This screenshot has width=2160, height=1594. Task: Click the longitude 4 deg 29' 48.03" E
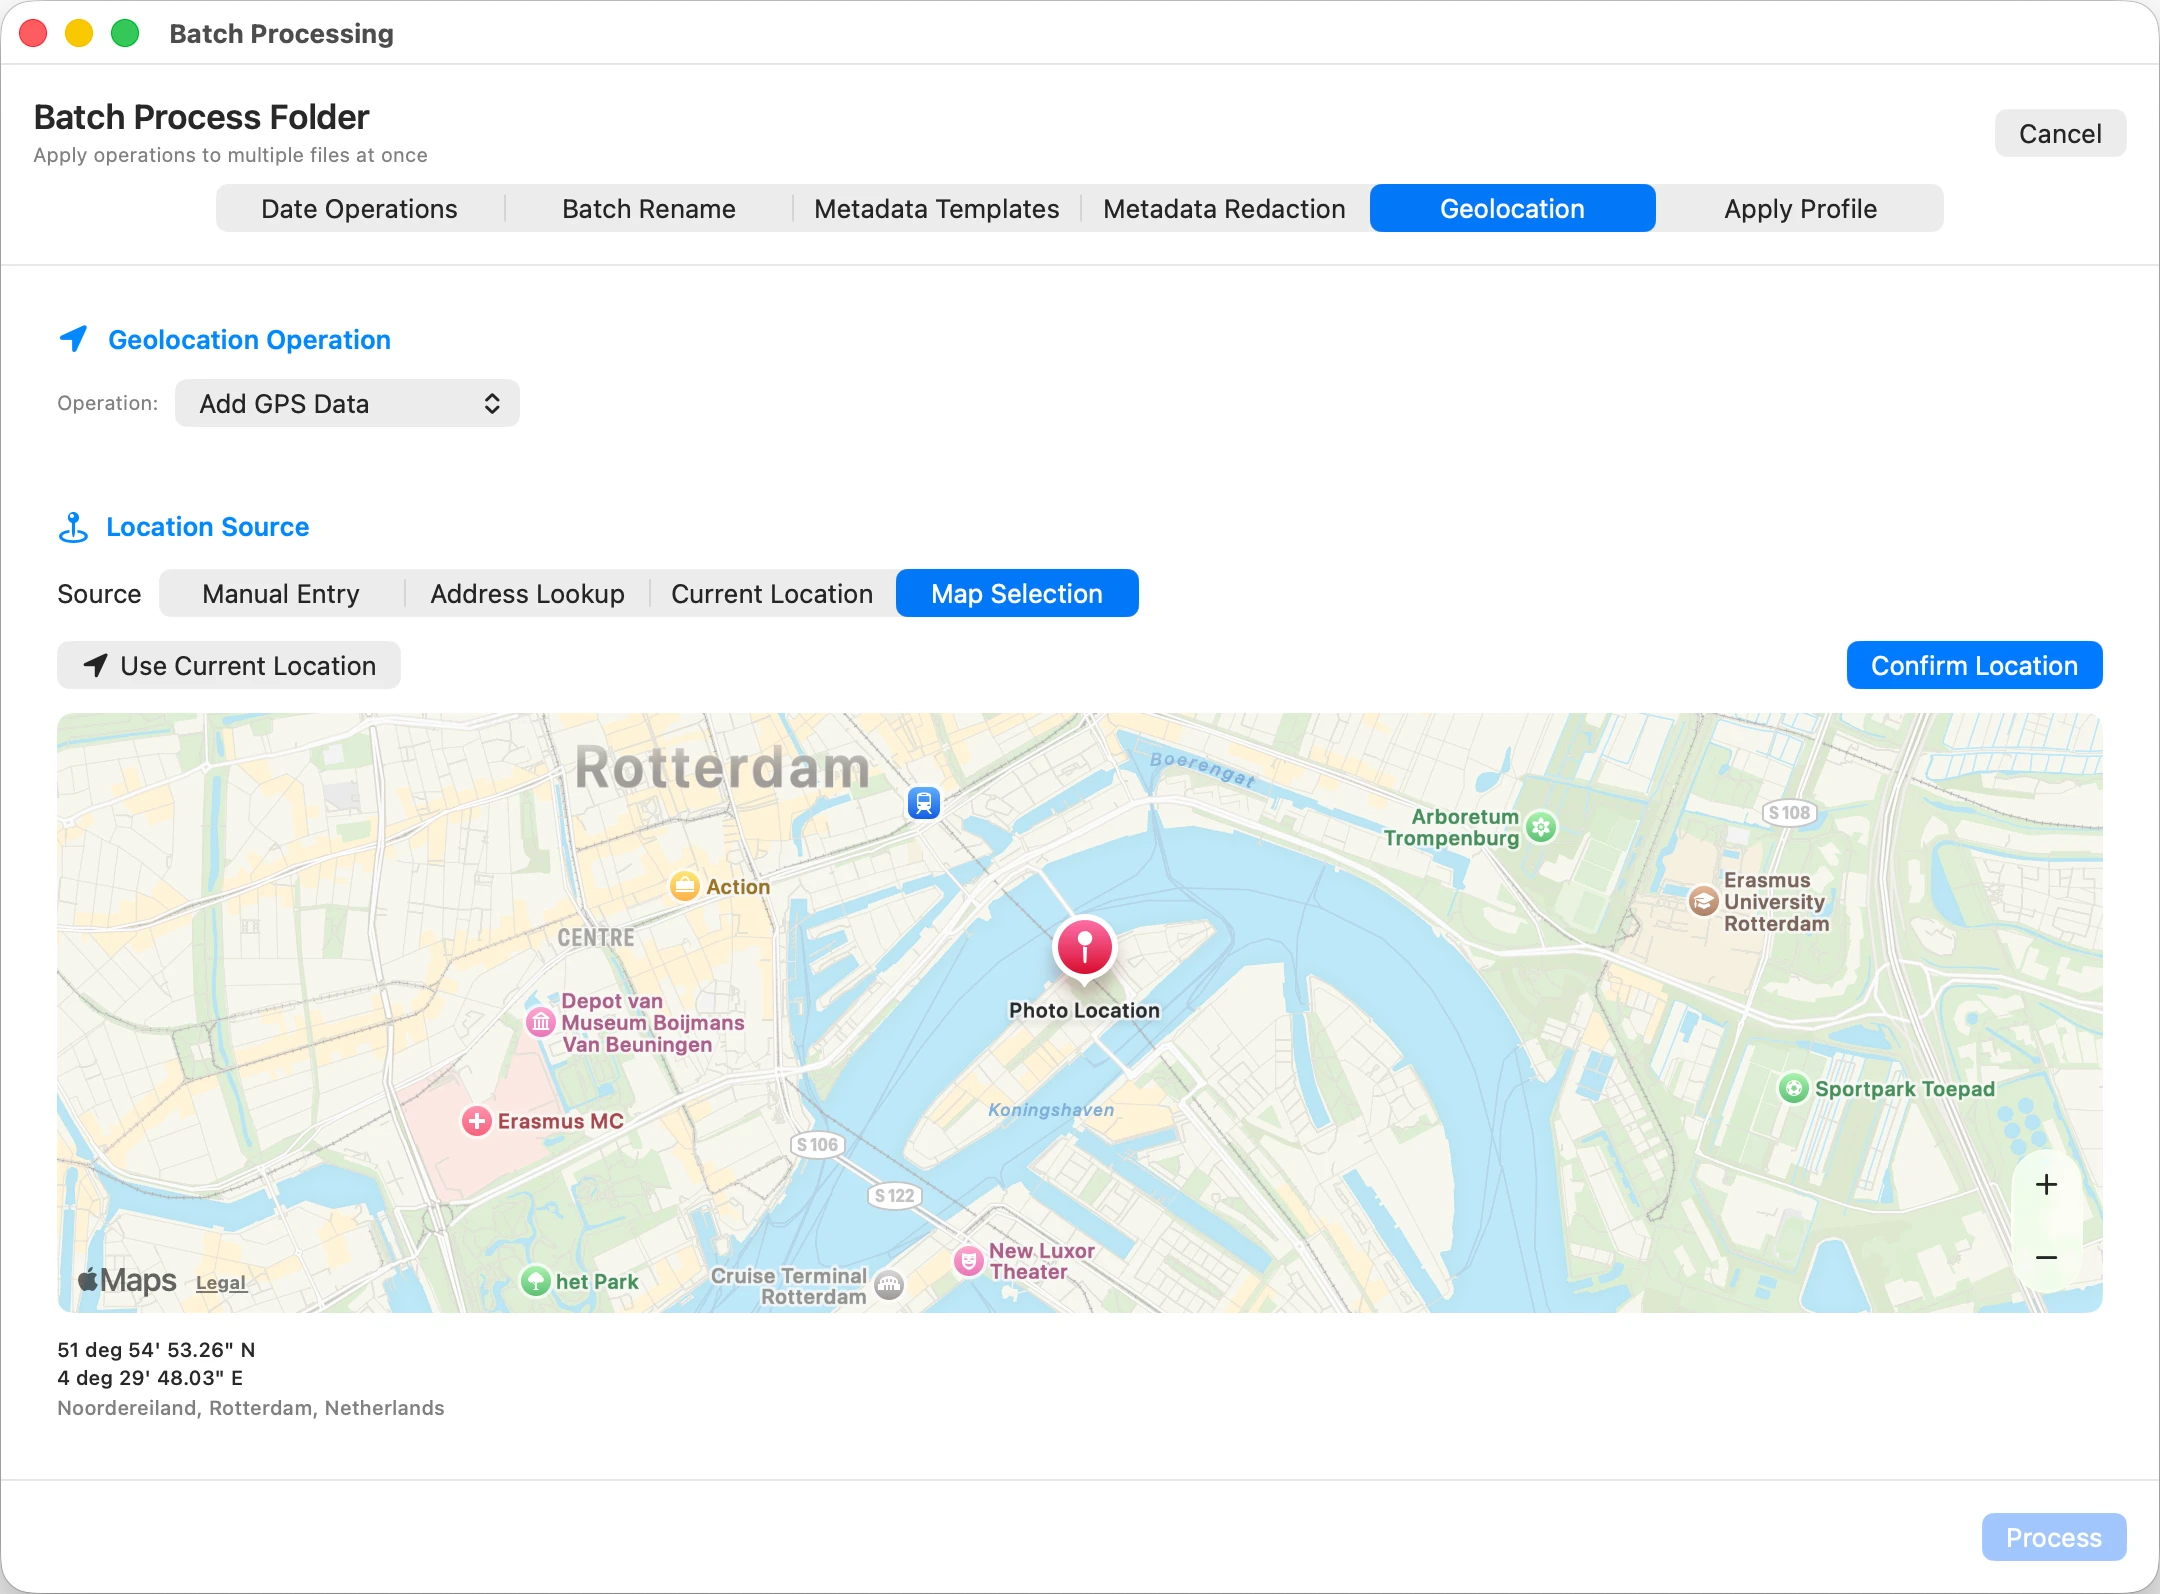click(x=150, y=1378)
